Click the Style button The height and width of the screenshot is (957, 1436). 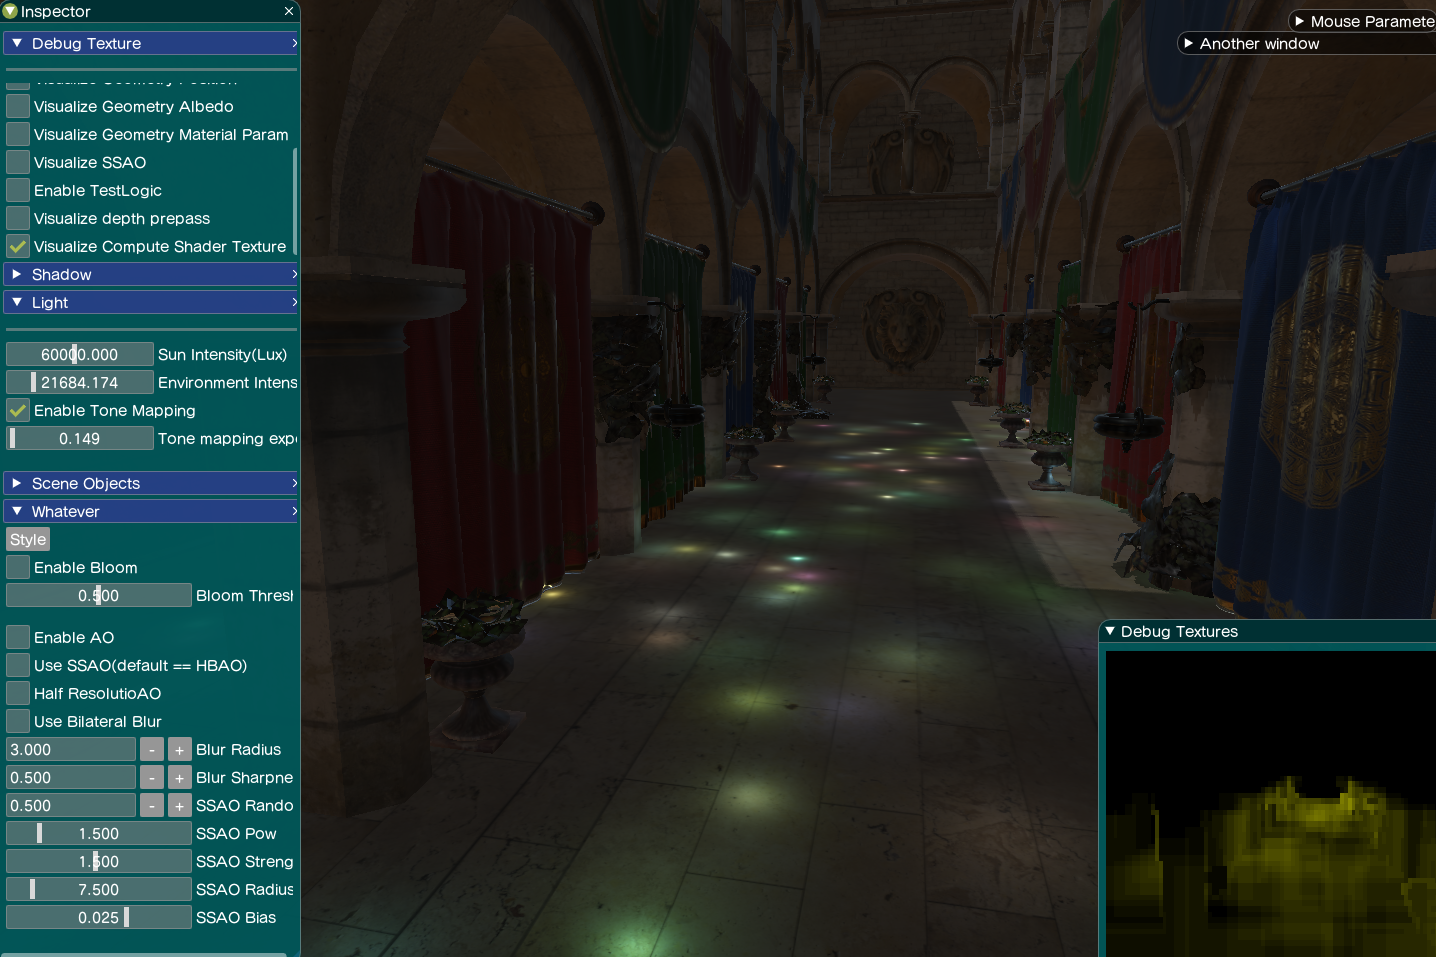point(28,539)
